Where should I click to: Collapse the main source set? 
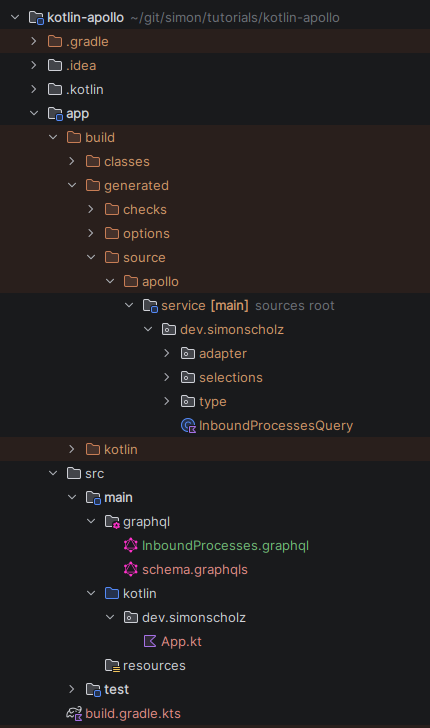click(x=72, y=497)
